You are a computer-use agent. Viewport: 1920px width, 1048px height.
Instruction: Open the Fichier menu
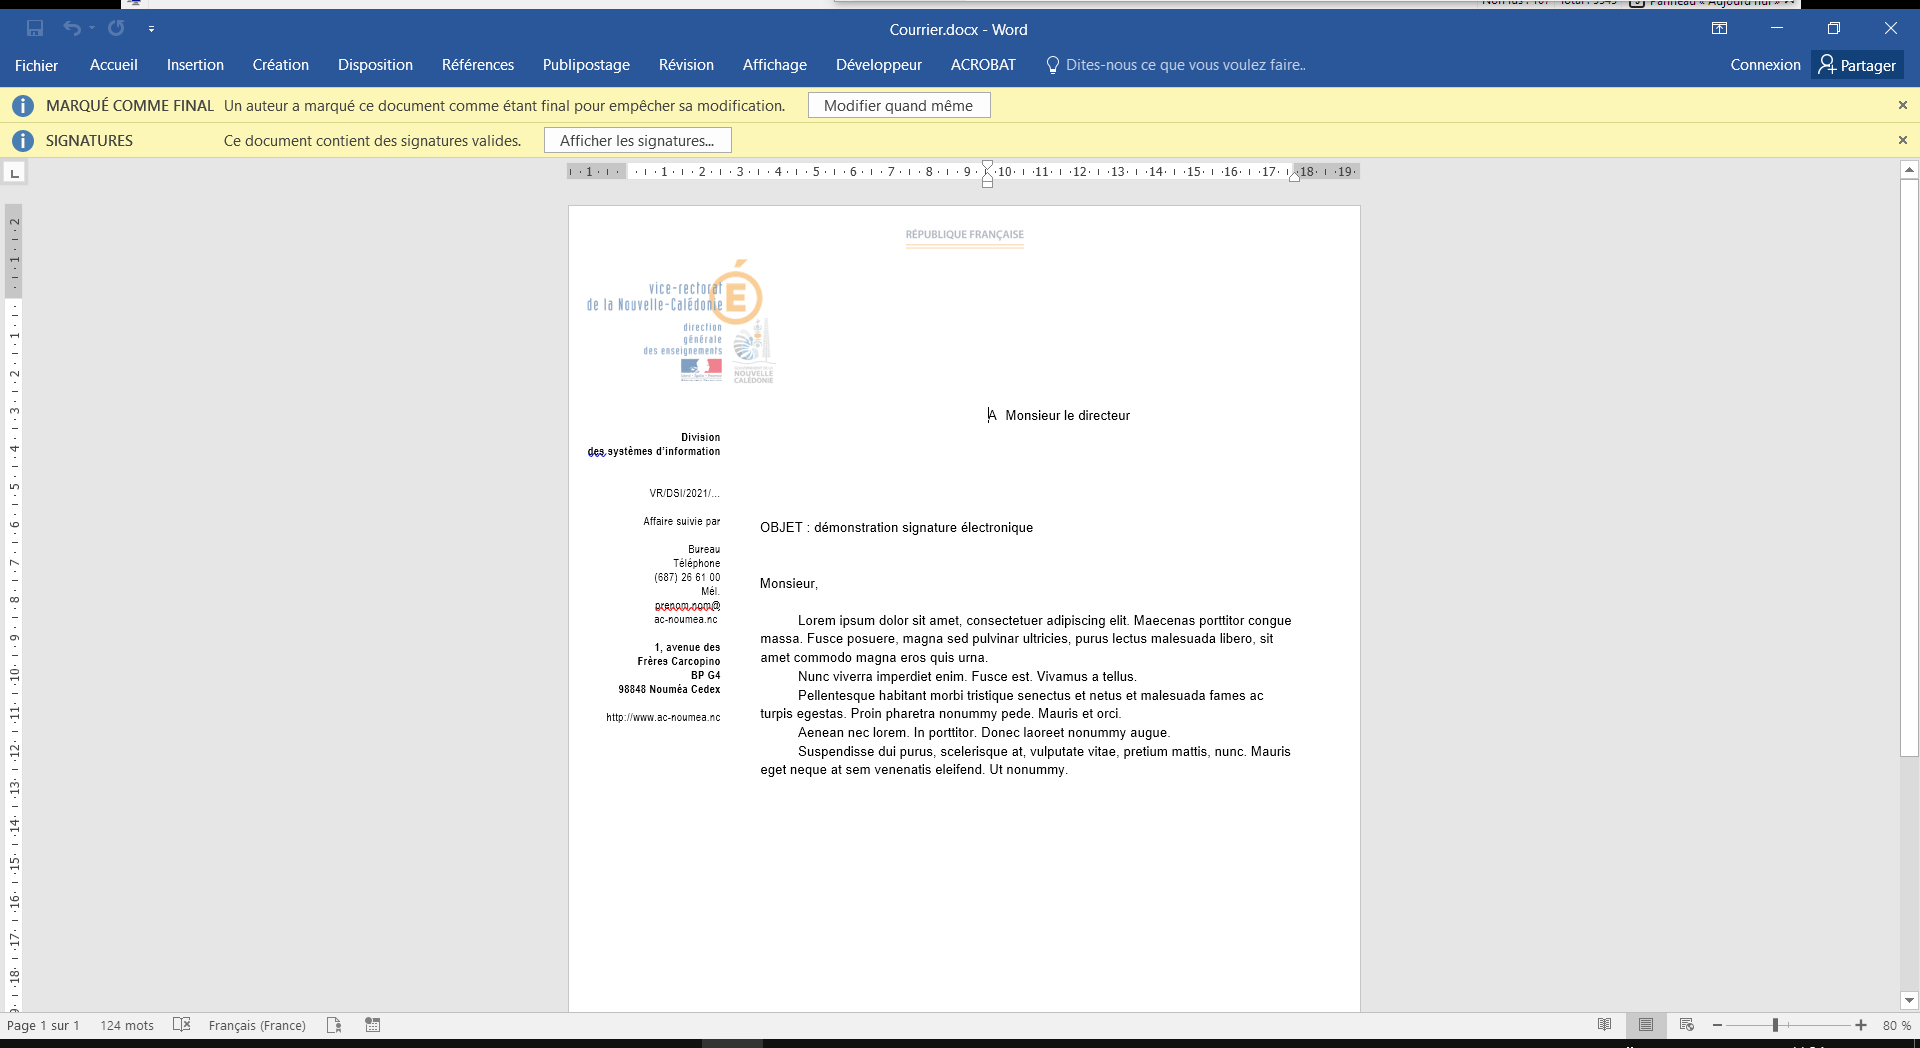coord(36,65)
